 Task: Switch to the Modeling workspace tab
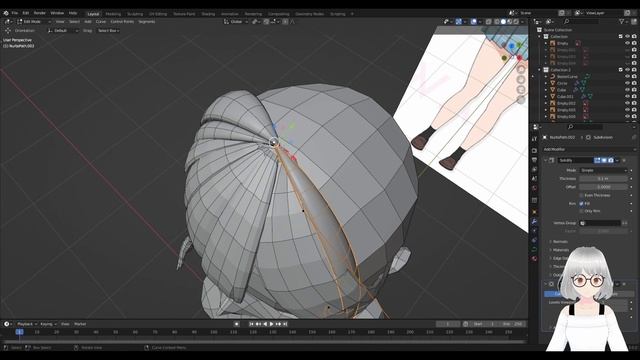(x=113, y=14)
